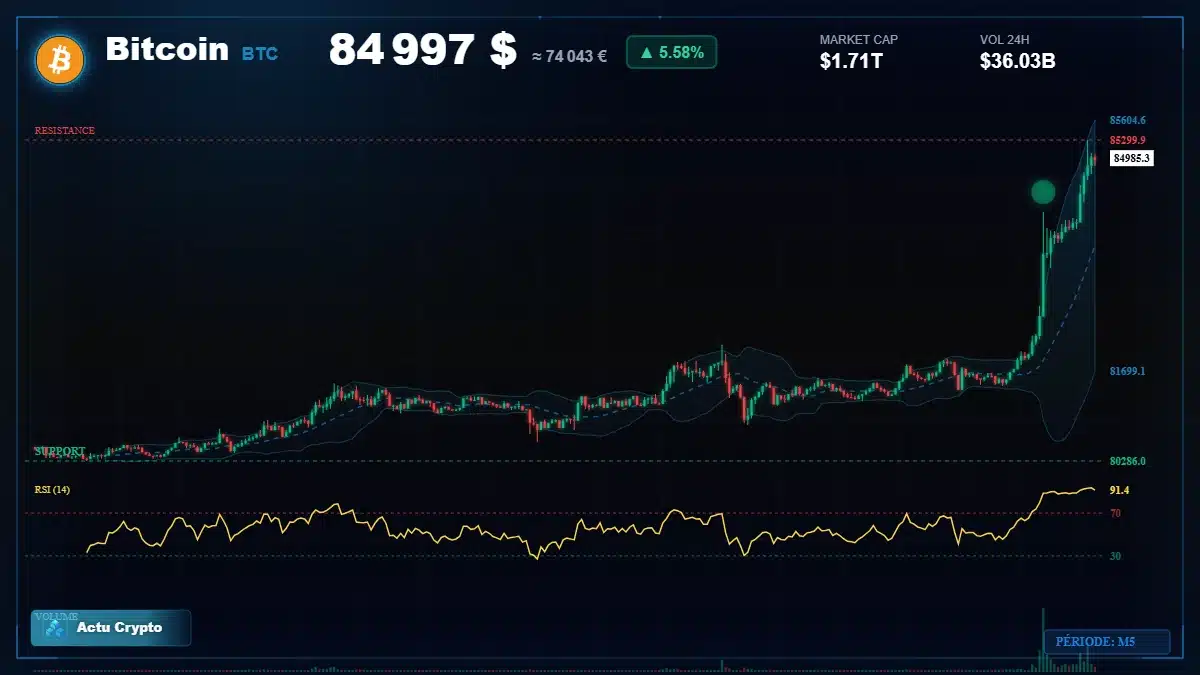Click the Actu Crypto badge
Viewport: 1200px width, 675px height.
pyautogui.click(x=111, y=628)
